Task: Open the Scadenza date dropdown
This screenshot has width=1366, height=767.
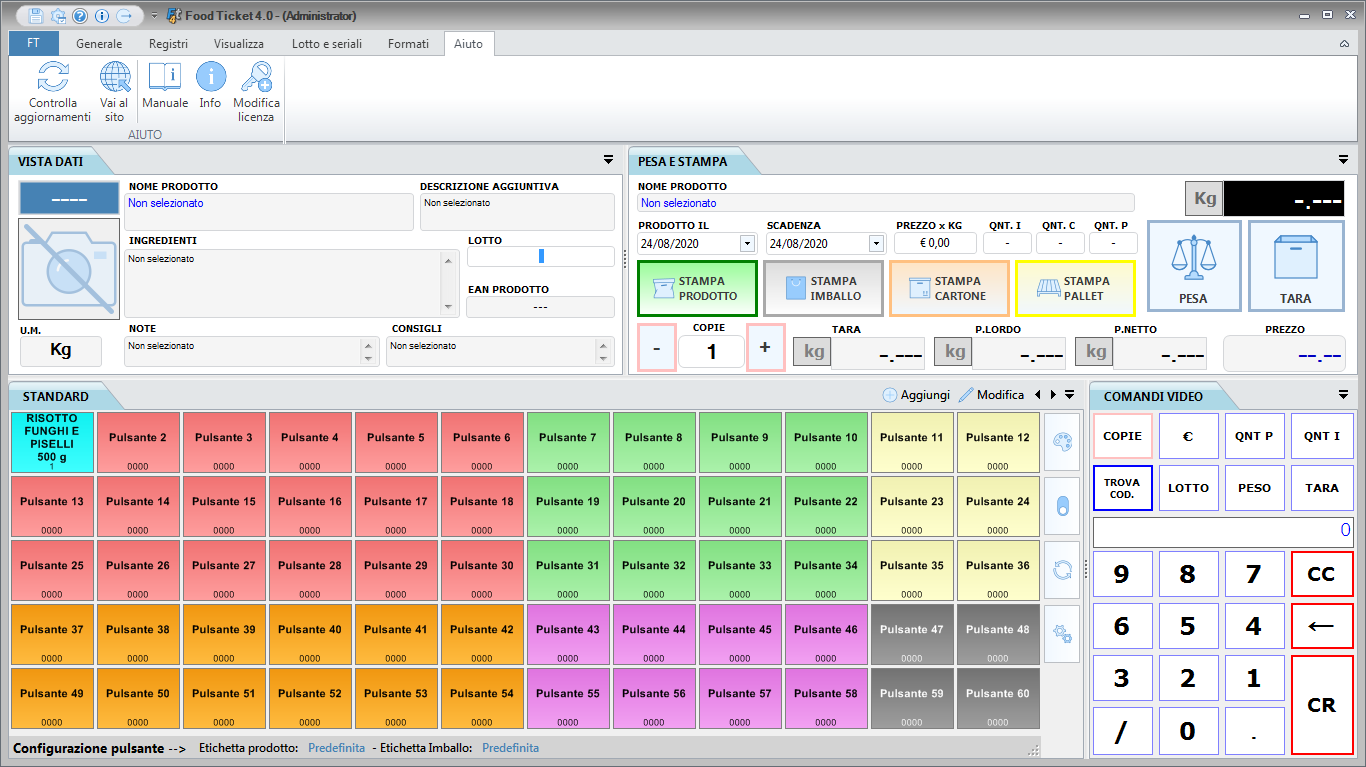Action: (x=876, y=243)
